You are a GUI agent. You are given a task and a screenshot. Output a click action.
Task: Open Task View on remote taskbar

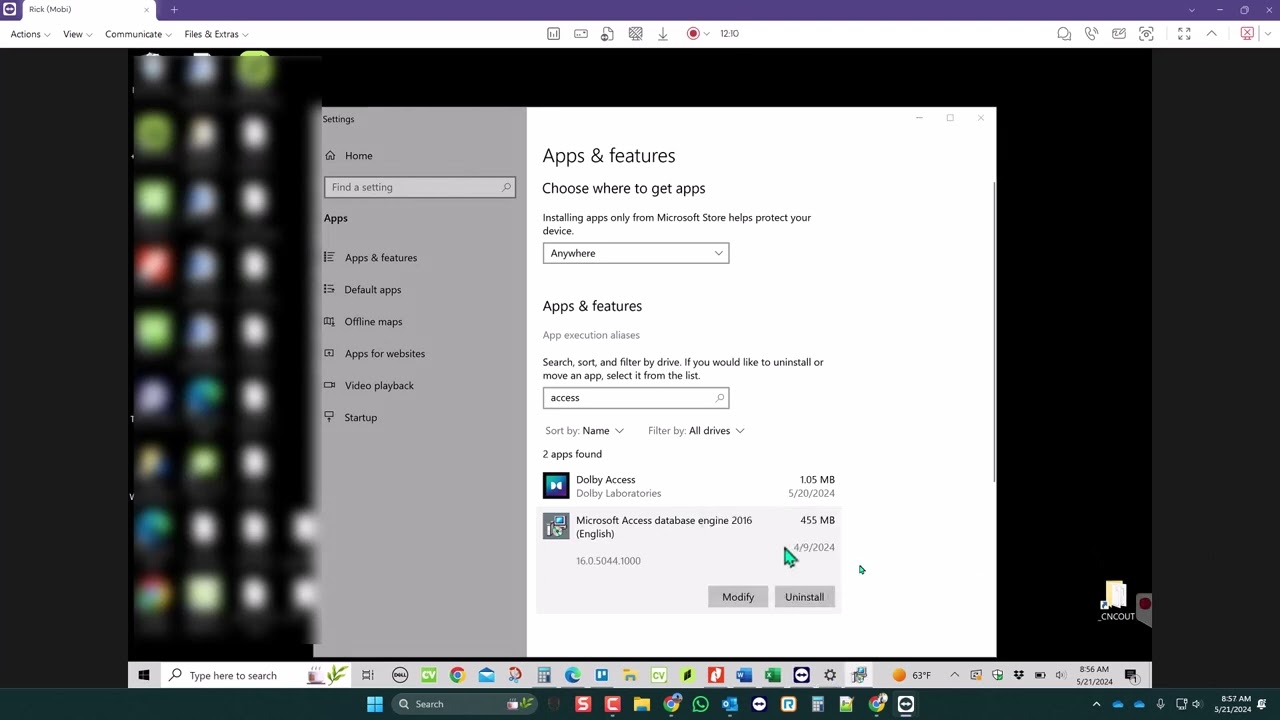coord(368,676)
